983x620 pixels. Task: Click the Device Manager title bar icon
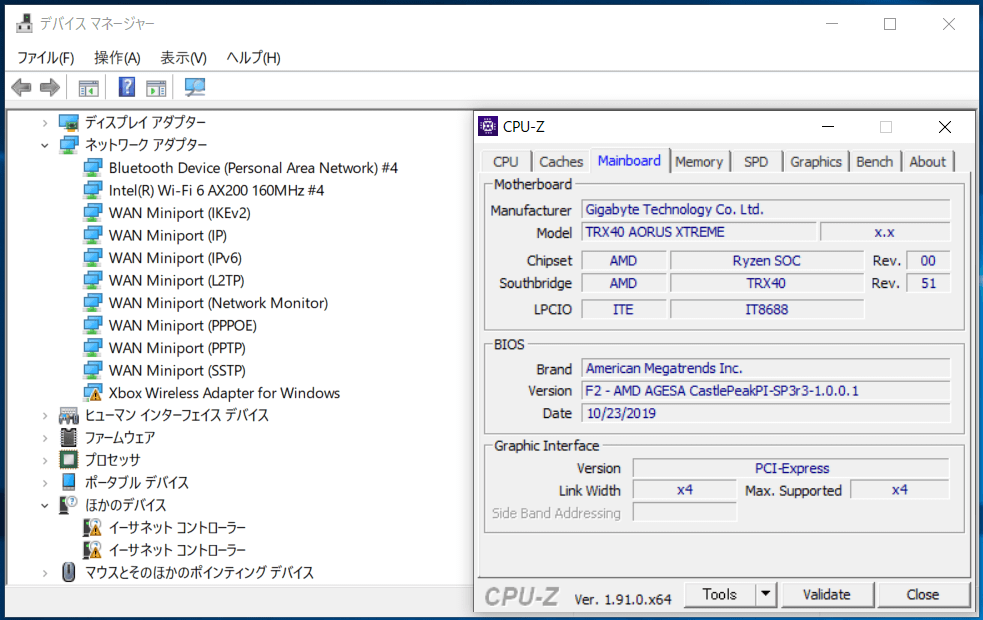(x=24, y=23)
